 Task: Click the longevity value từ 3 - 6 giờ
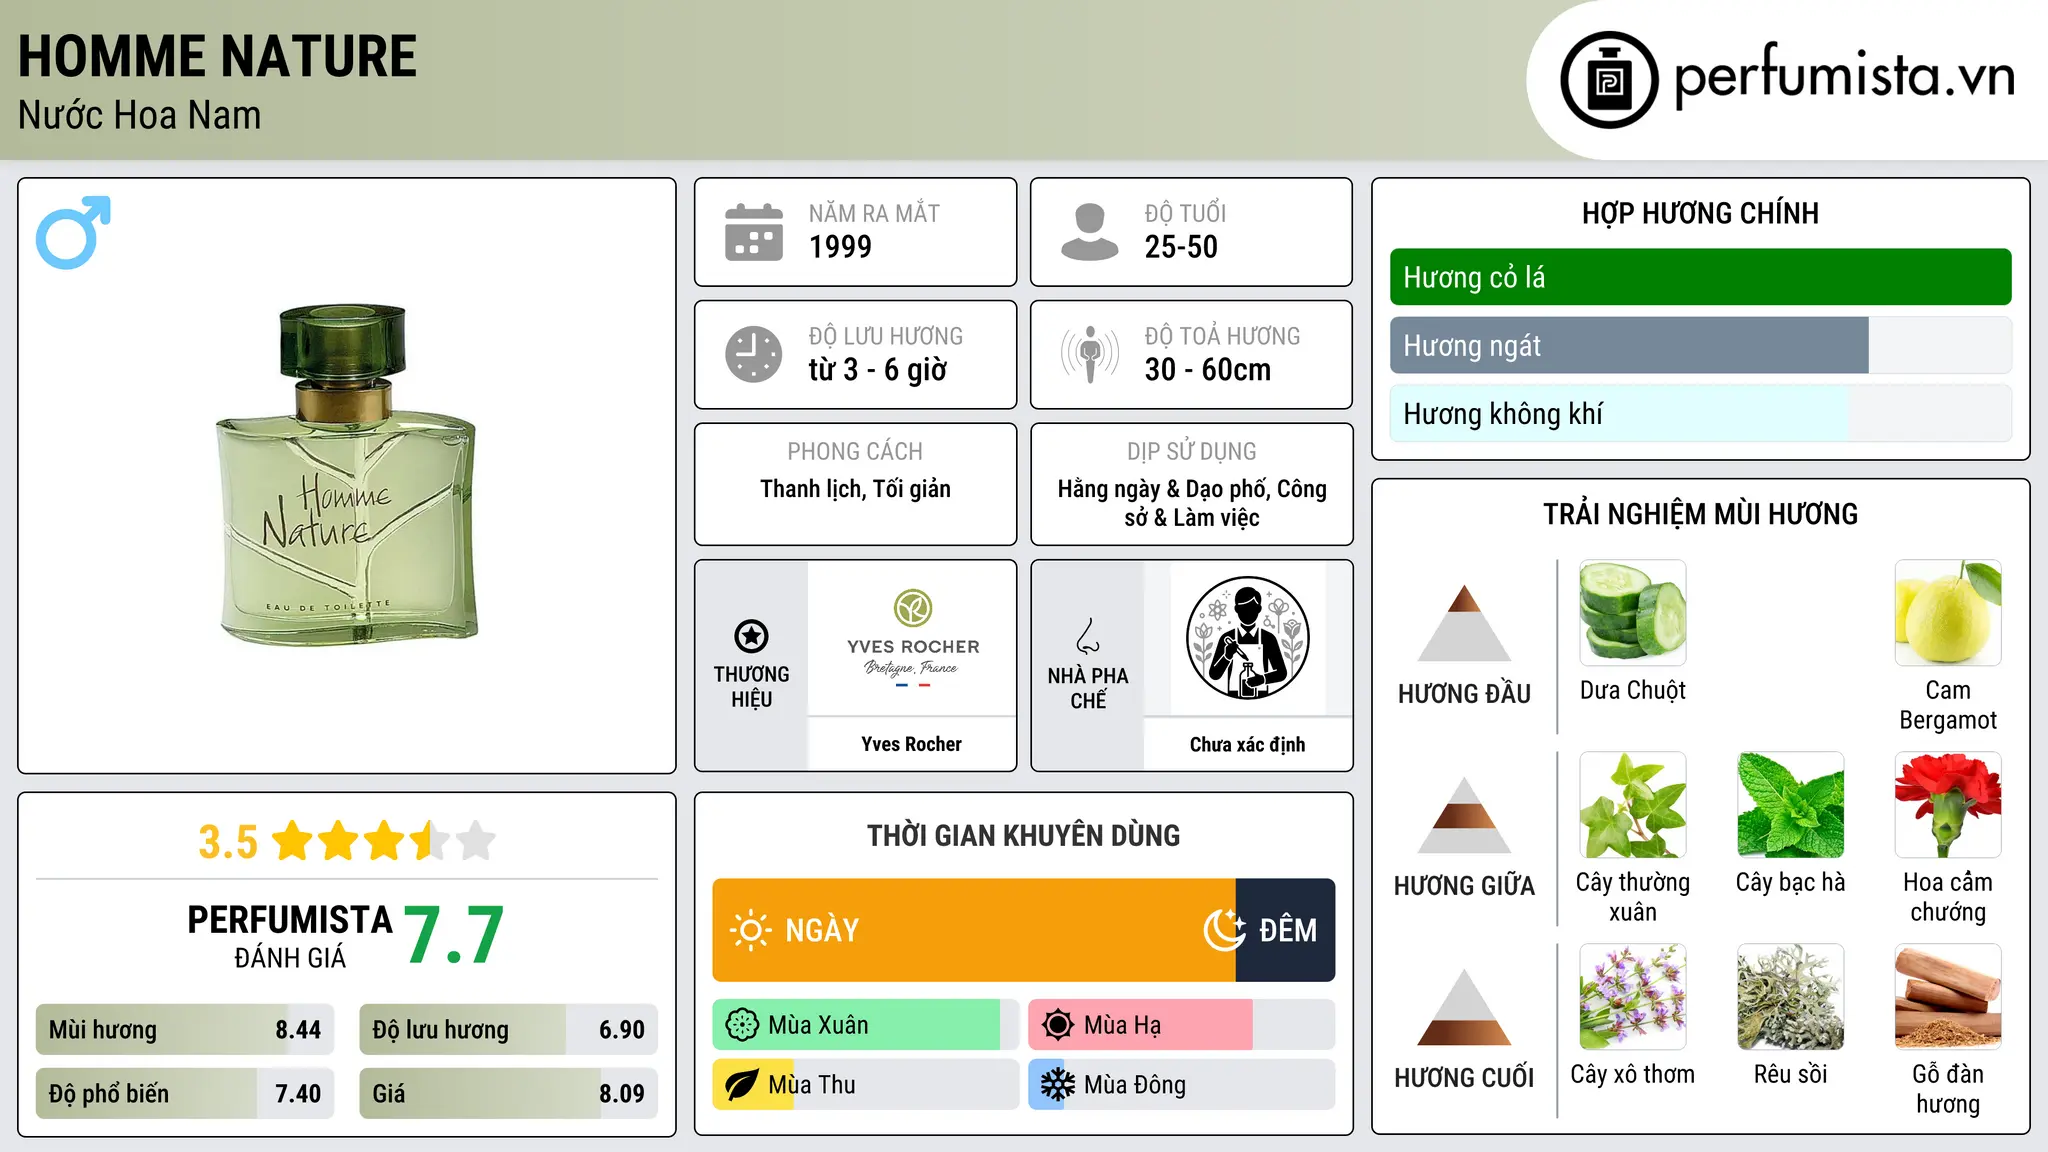point(877,370)
